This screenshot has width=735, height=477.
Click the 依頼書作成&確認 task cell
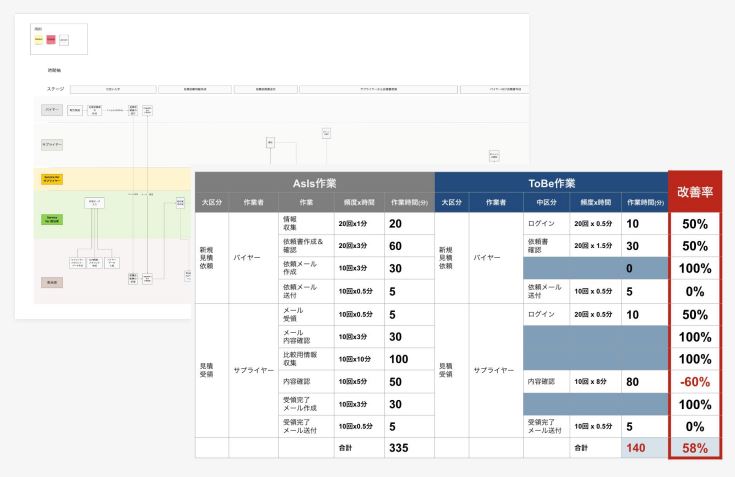(306, 246)
